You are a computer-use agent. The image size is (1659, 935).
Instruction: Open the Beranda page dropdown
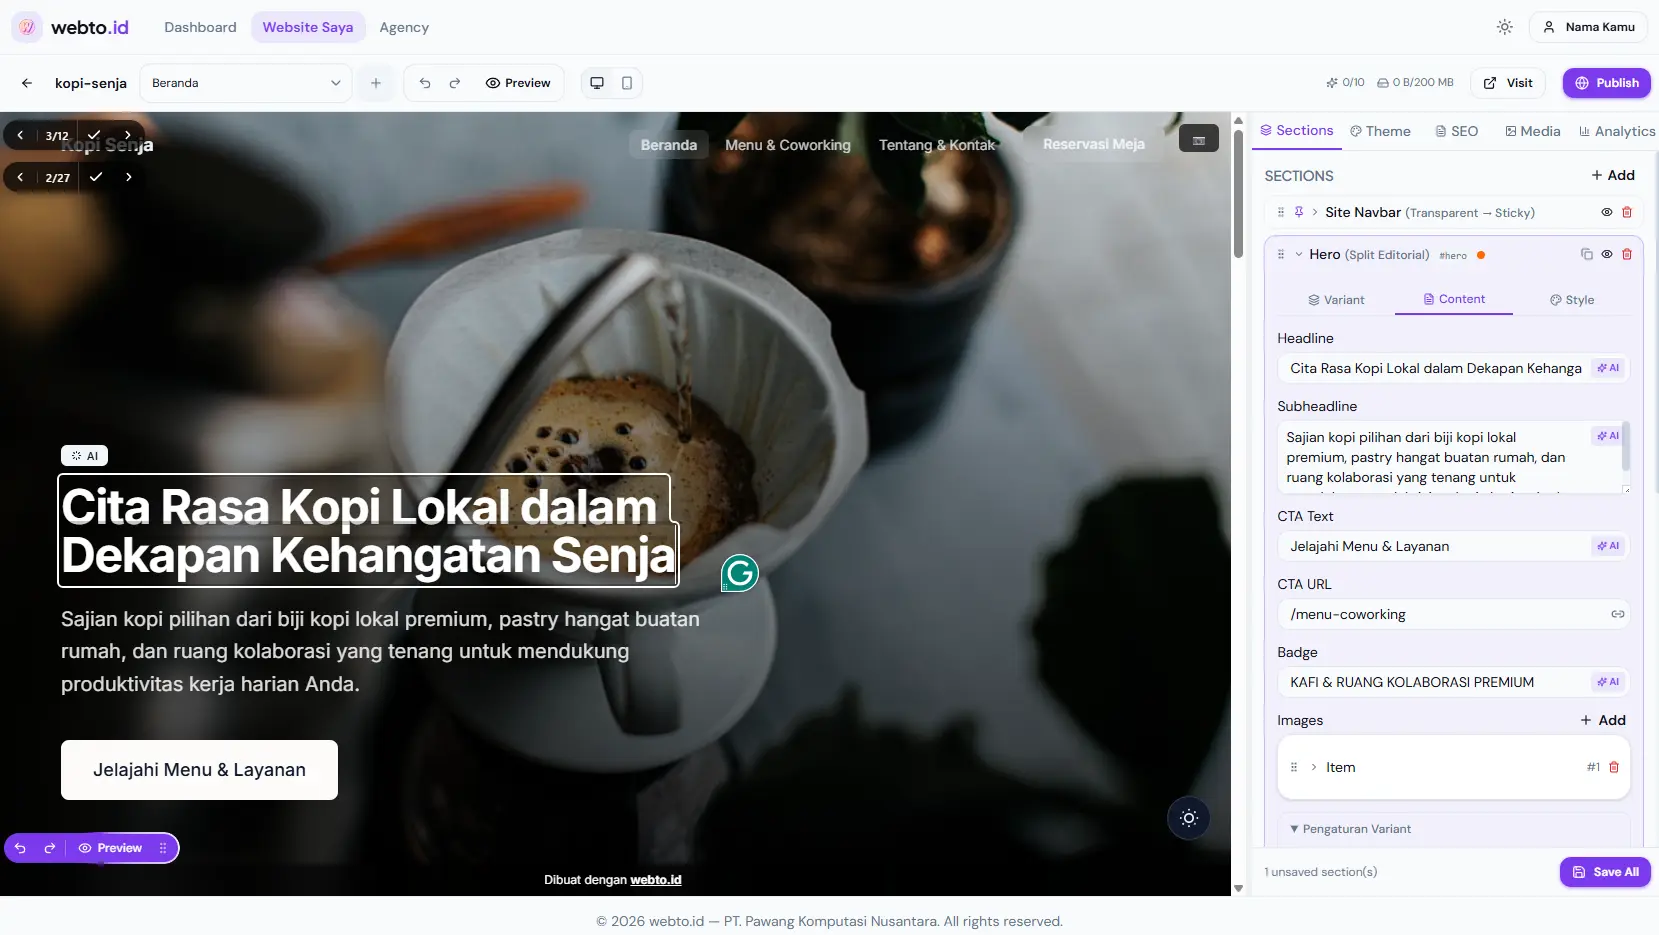point(246,83)
